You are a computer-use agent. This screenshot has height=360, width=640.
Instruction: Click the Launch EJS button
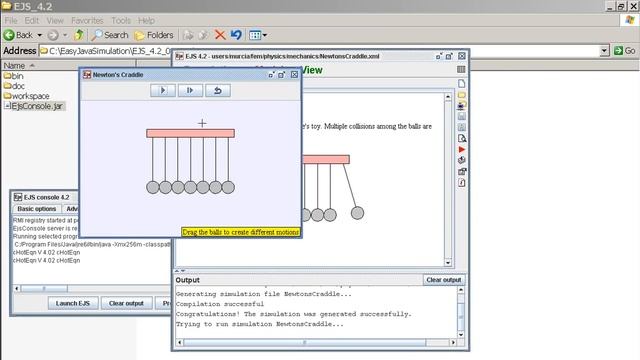tap(73, 303)
